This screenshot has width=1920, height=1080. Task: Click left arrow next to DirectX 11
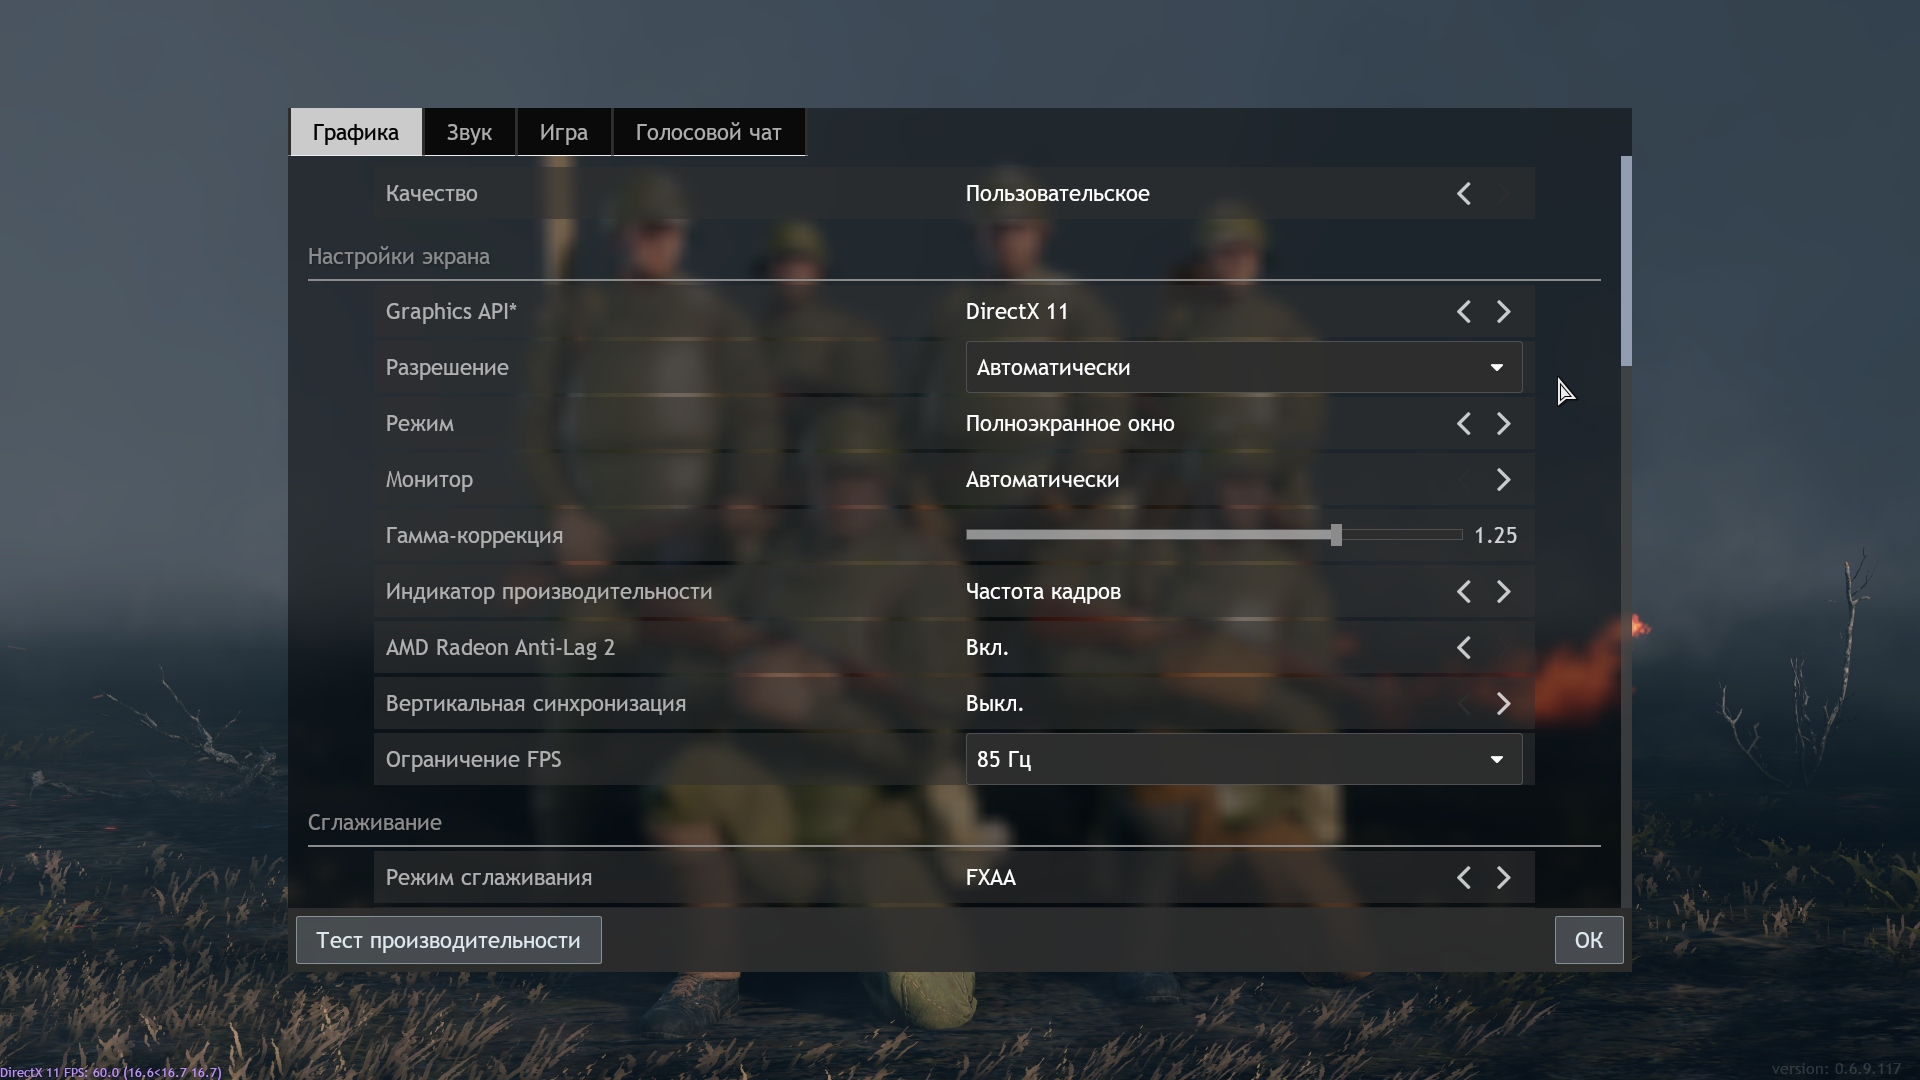[x=1463, y=312]
